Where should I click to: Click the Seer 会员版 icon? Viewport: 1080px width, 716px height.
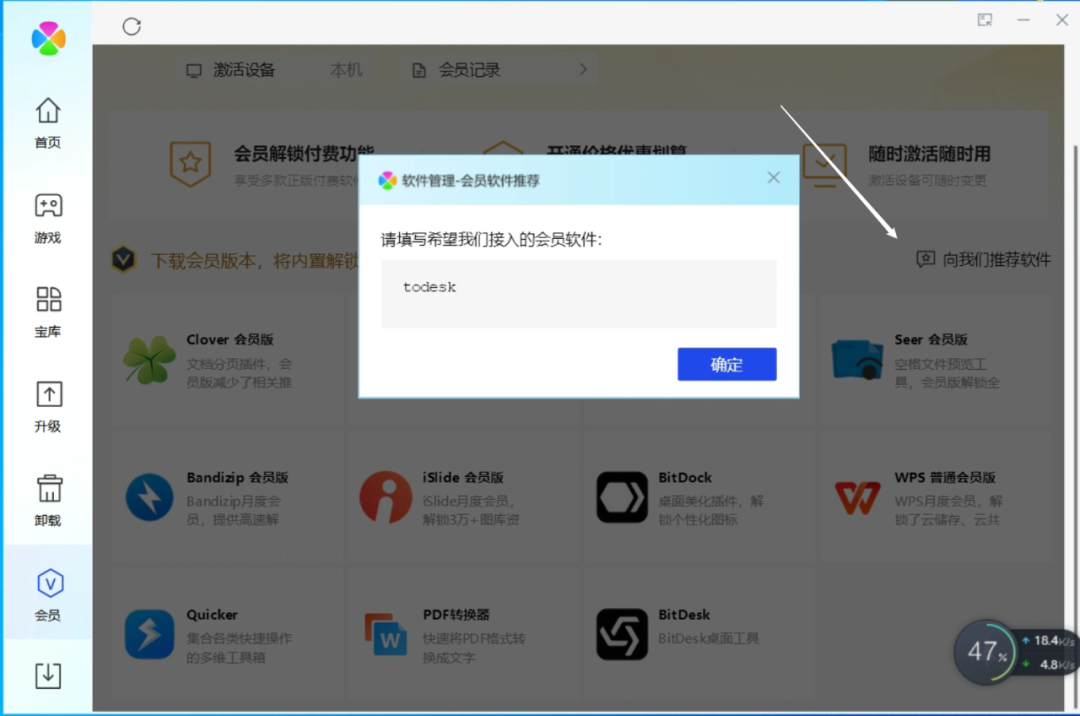(857, 359)
